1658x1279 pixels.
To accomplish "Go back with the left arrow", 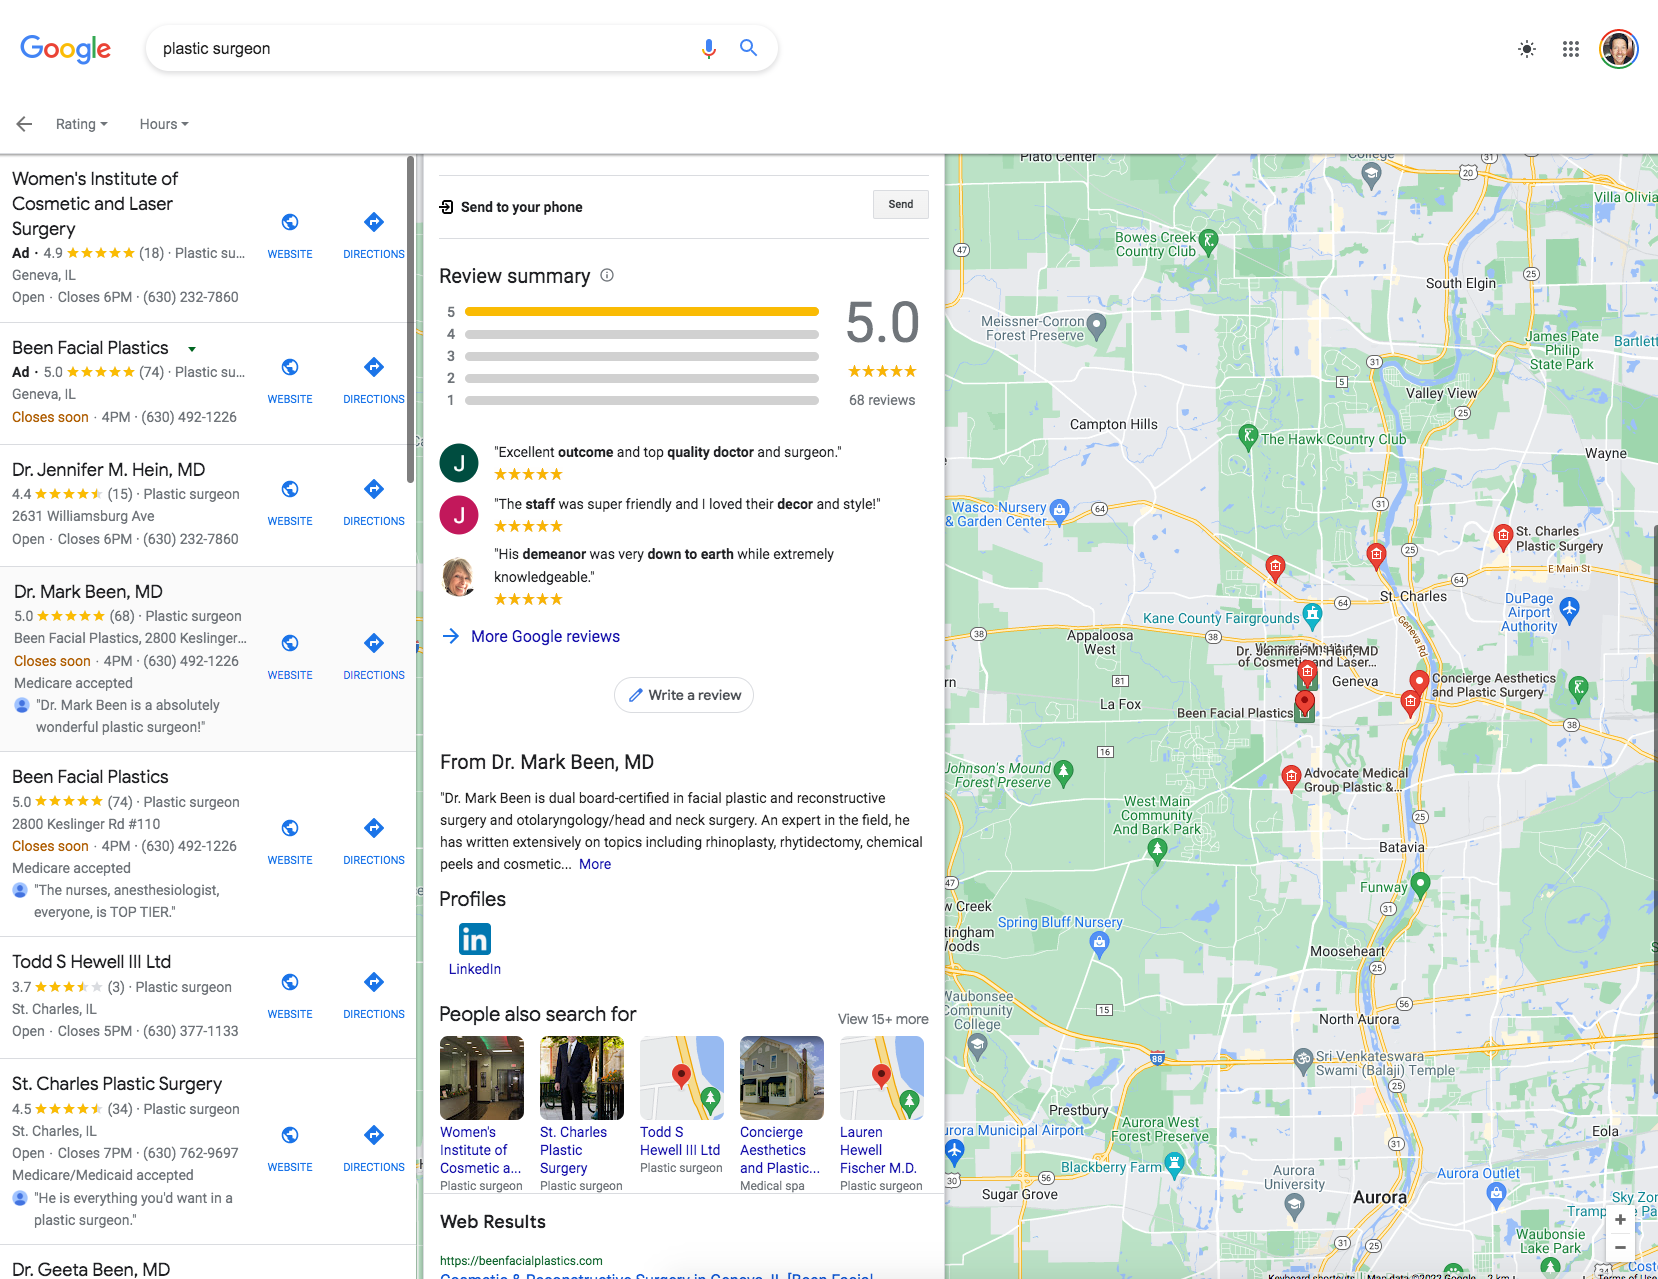I will [24, 124].
